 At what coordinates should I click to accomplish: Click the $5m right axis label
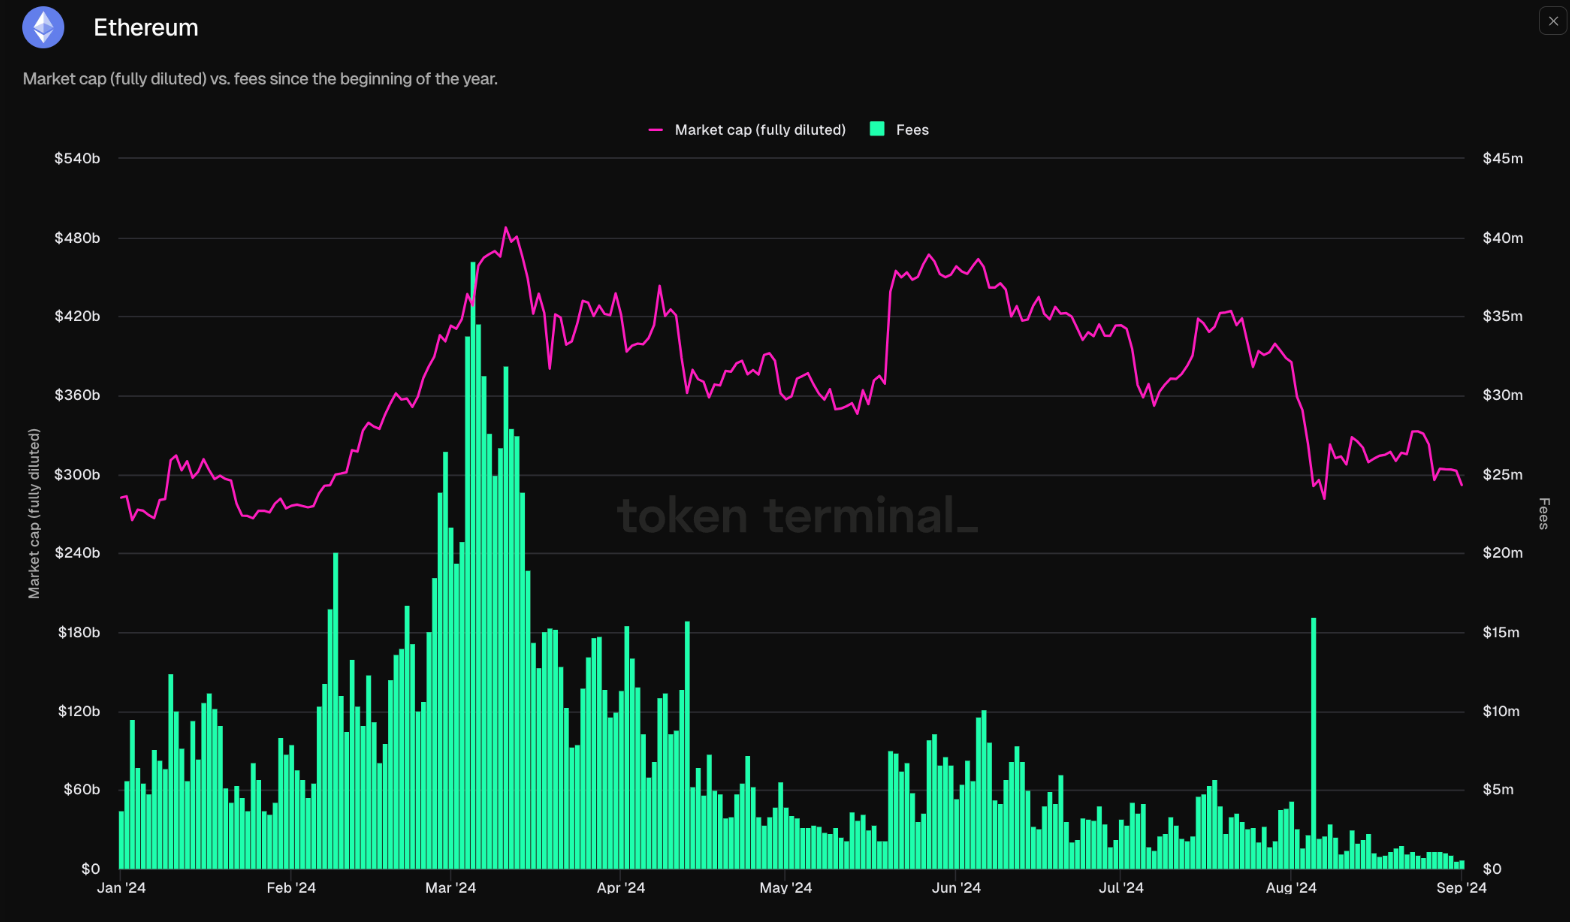[1498, 789]
